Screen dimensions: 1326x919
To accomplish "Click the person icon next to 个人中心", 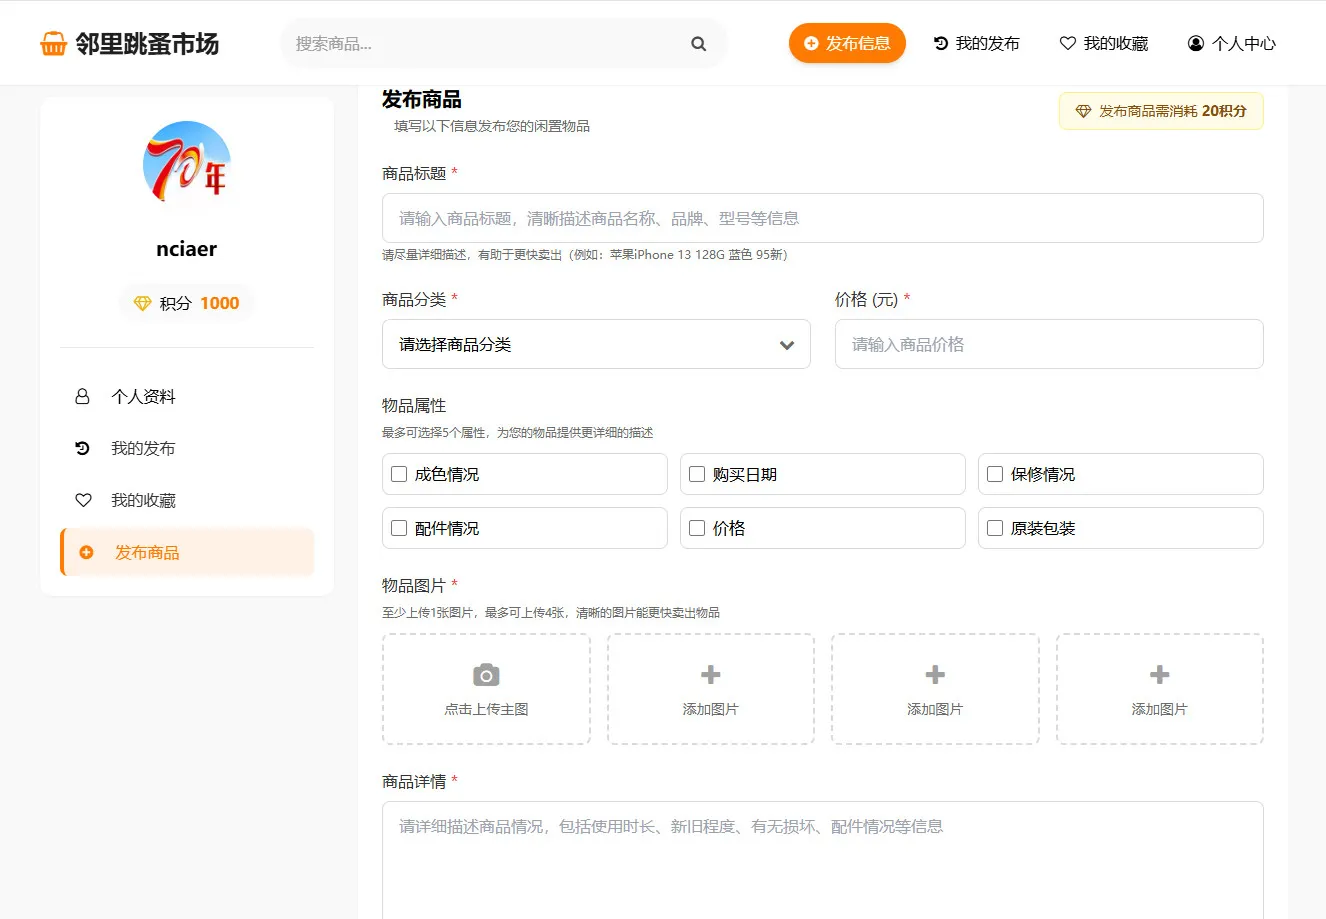I will pyautogui.click(x=1195, y=44).
